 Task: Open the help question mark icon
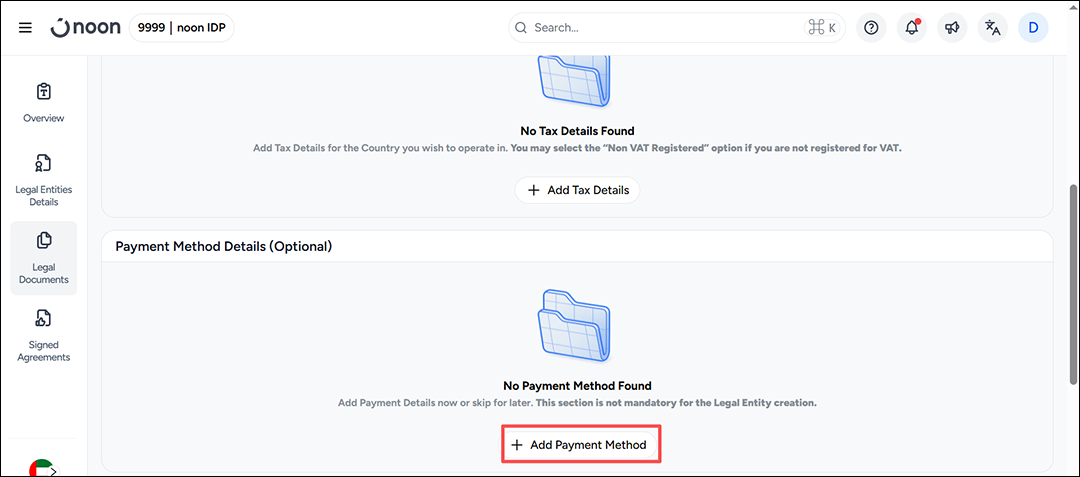coord(871,28)
